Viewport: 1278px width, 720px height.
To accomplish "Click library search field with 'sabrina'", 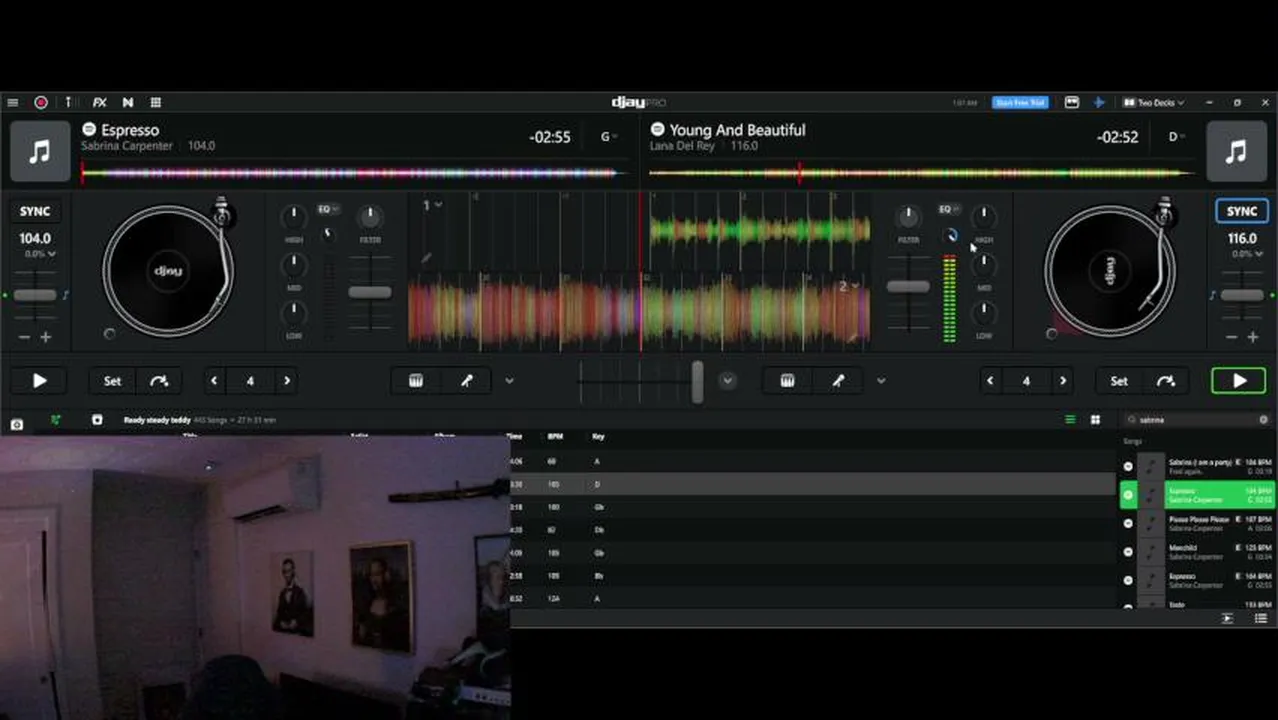I will coord(1195,420).
